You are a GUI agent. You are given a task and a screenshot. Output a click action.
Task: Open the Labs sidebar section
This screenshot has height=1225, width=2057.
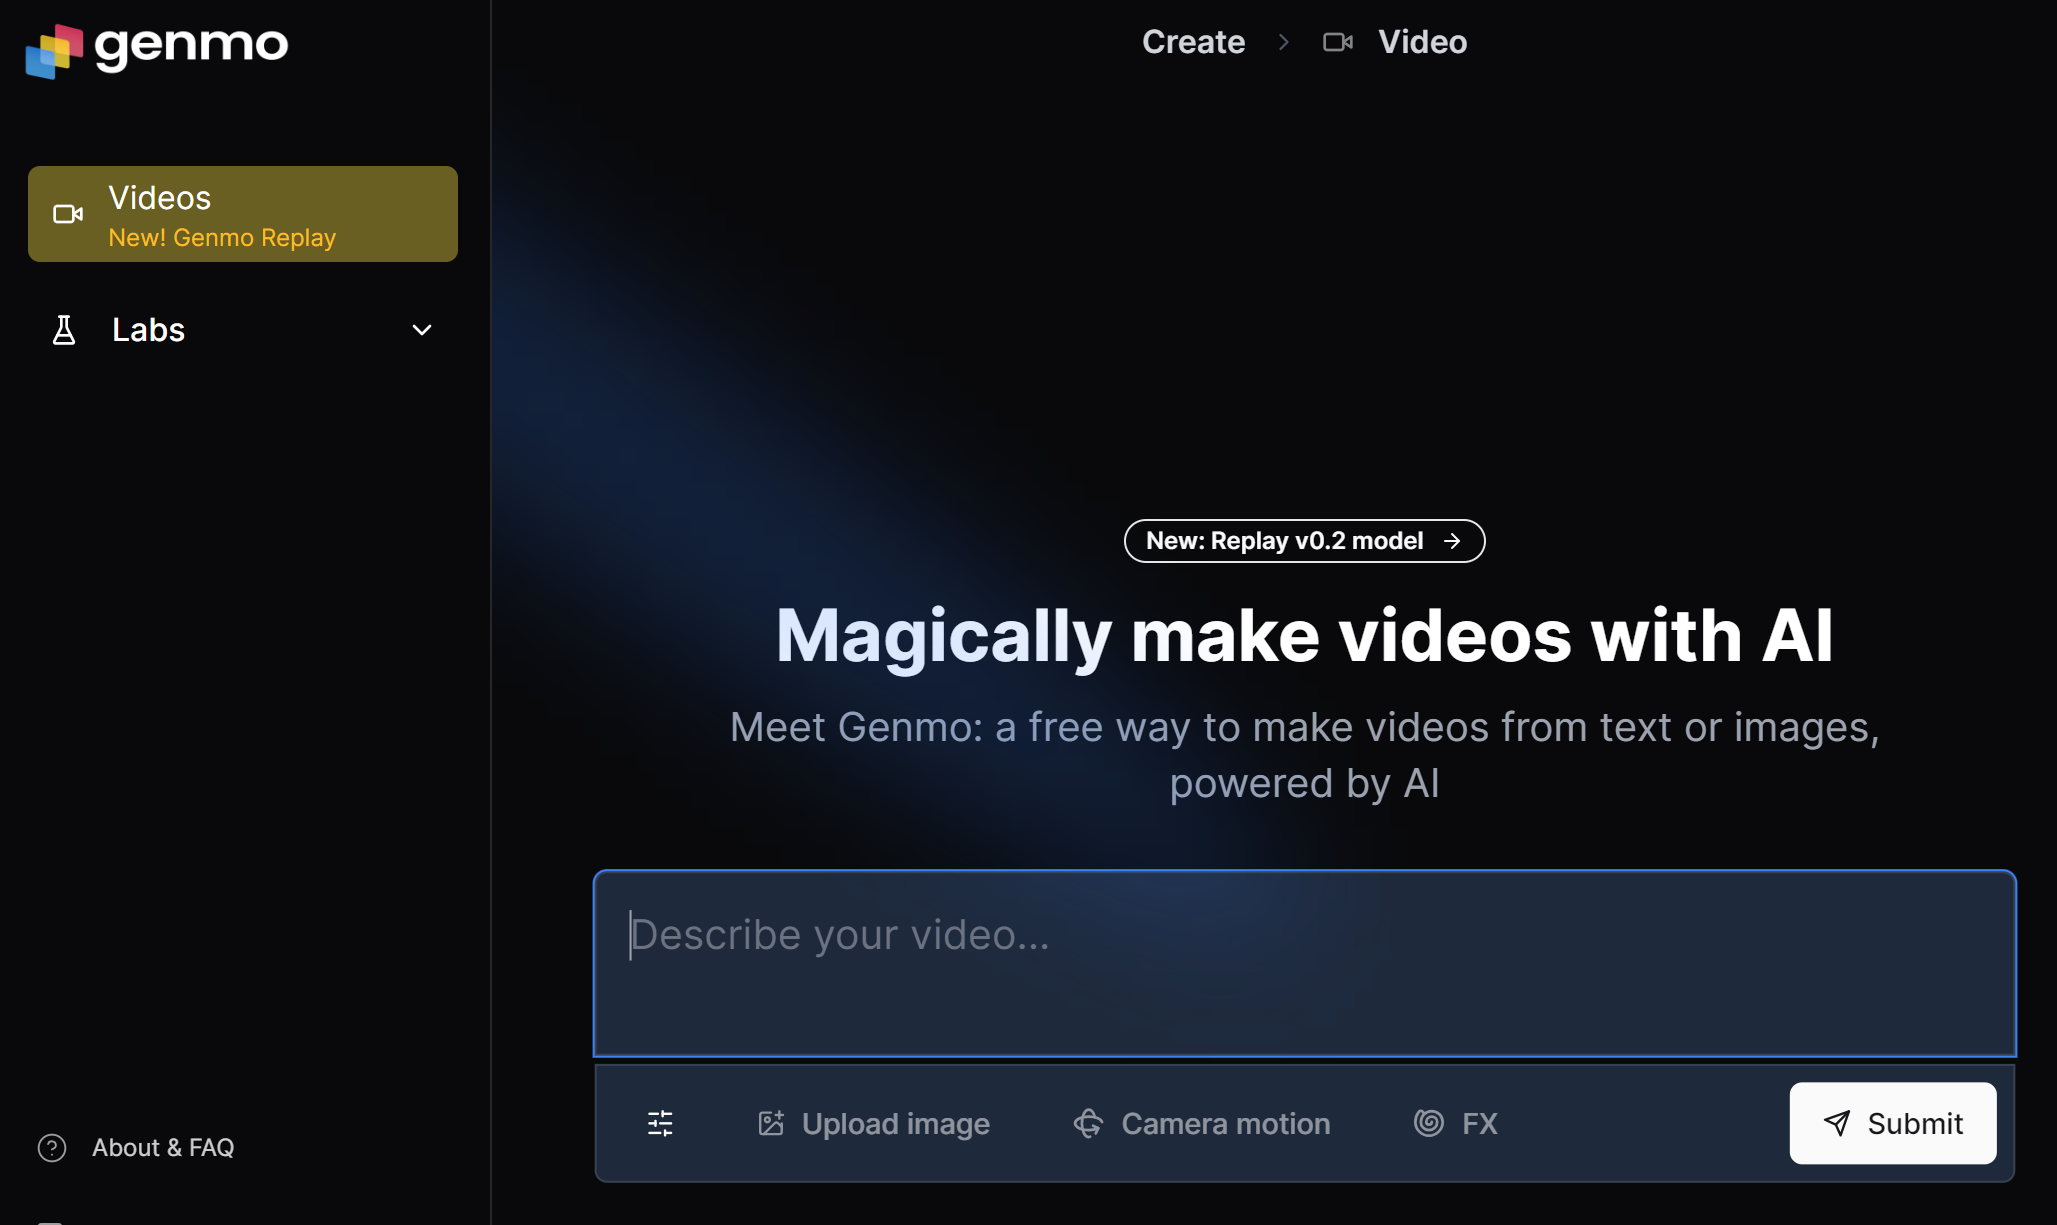tap(148, 330)
